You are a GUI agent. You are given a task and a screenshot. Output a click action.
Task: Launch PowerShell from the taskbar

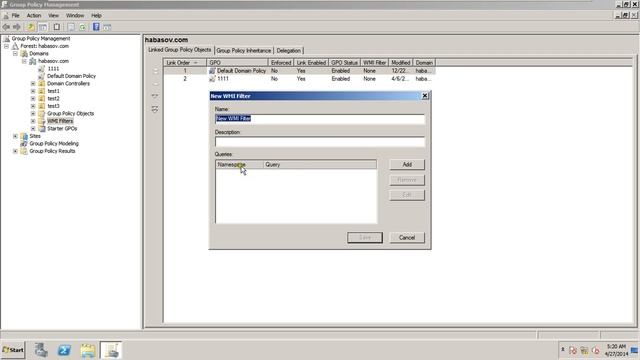pos(64,350)
